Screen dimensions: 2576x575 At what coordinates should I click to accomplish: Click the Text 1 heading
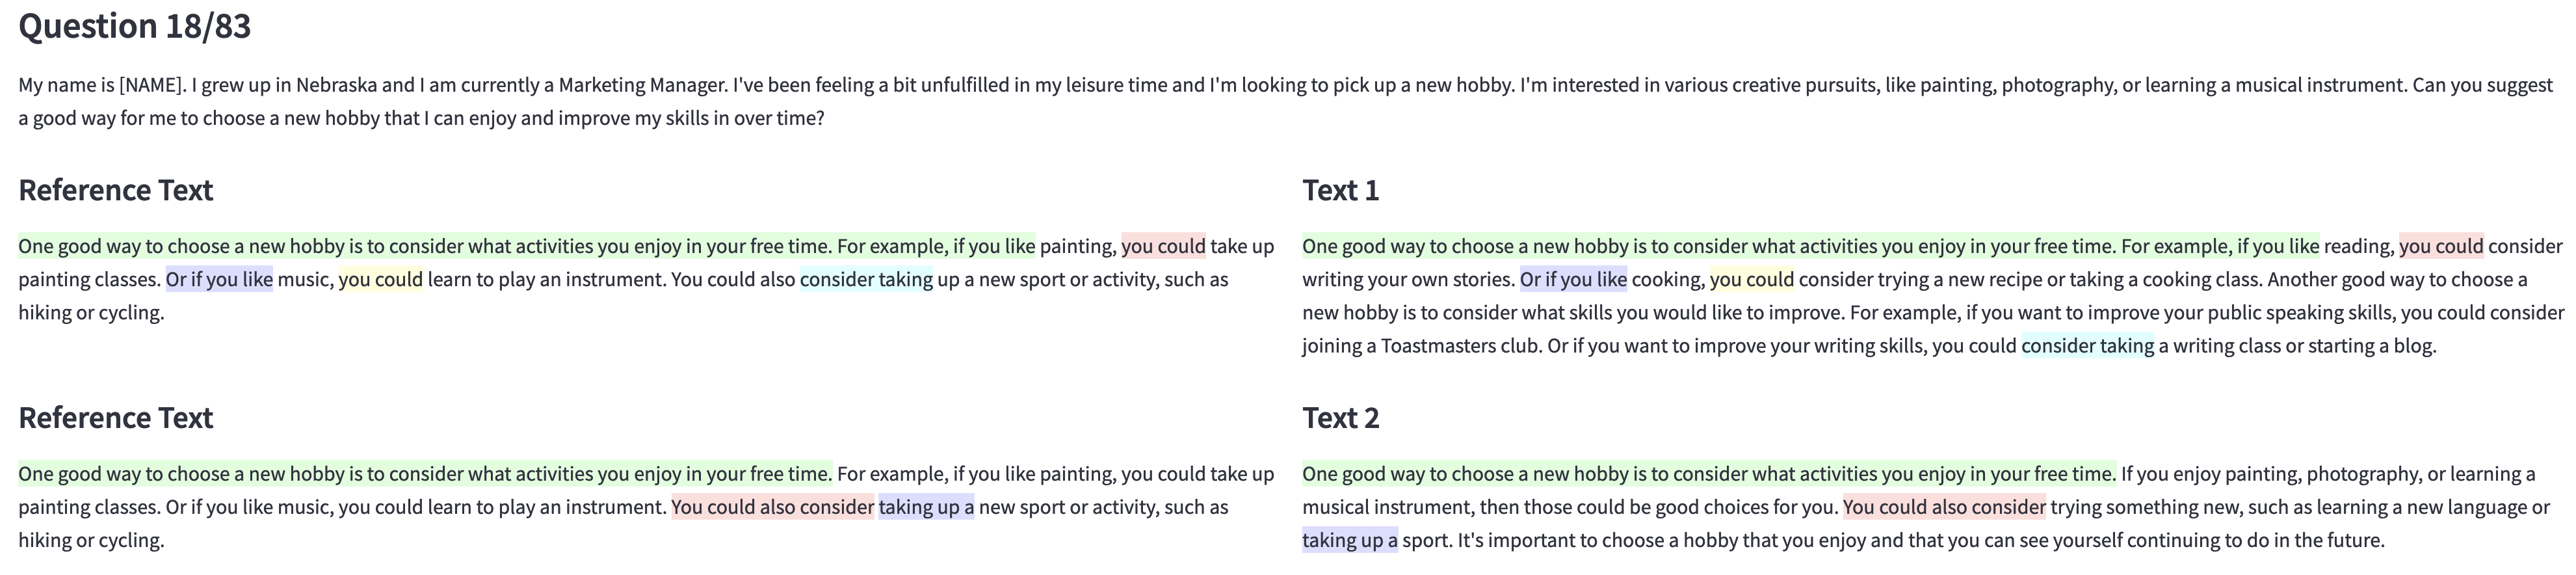(1340, 190)
